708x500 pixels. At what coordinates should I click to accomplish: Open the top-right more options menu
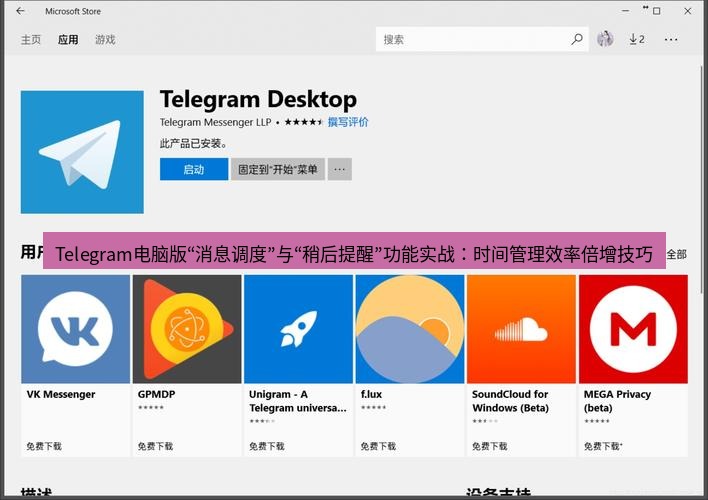pos(671,40)
